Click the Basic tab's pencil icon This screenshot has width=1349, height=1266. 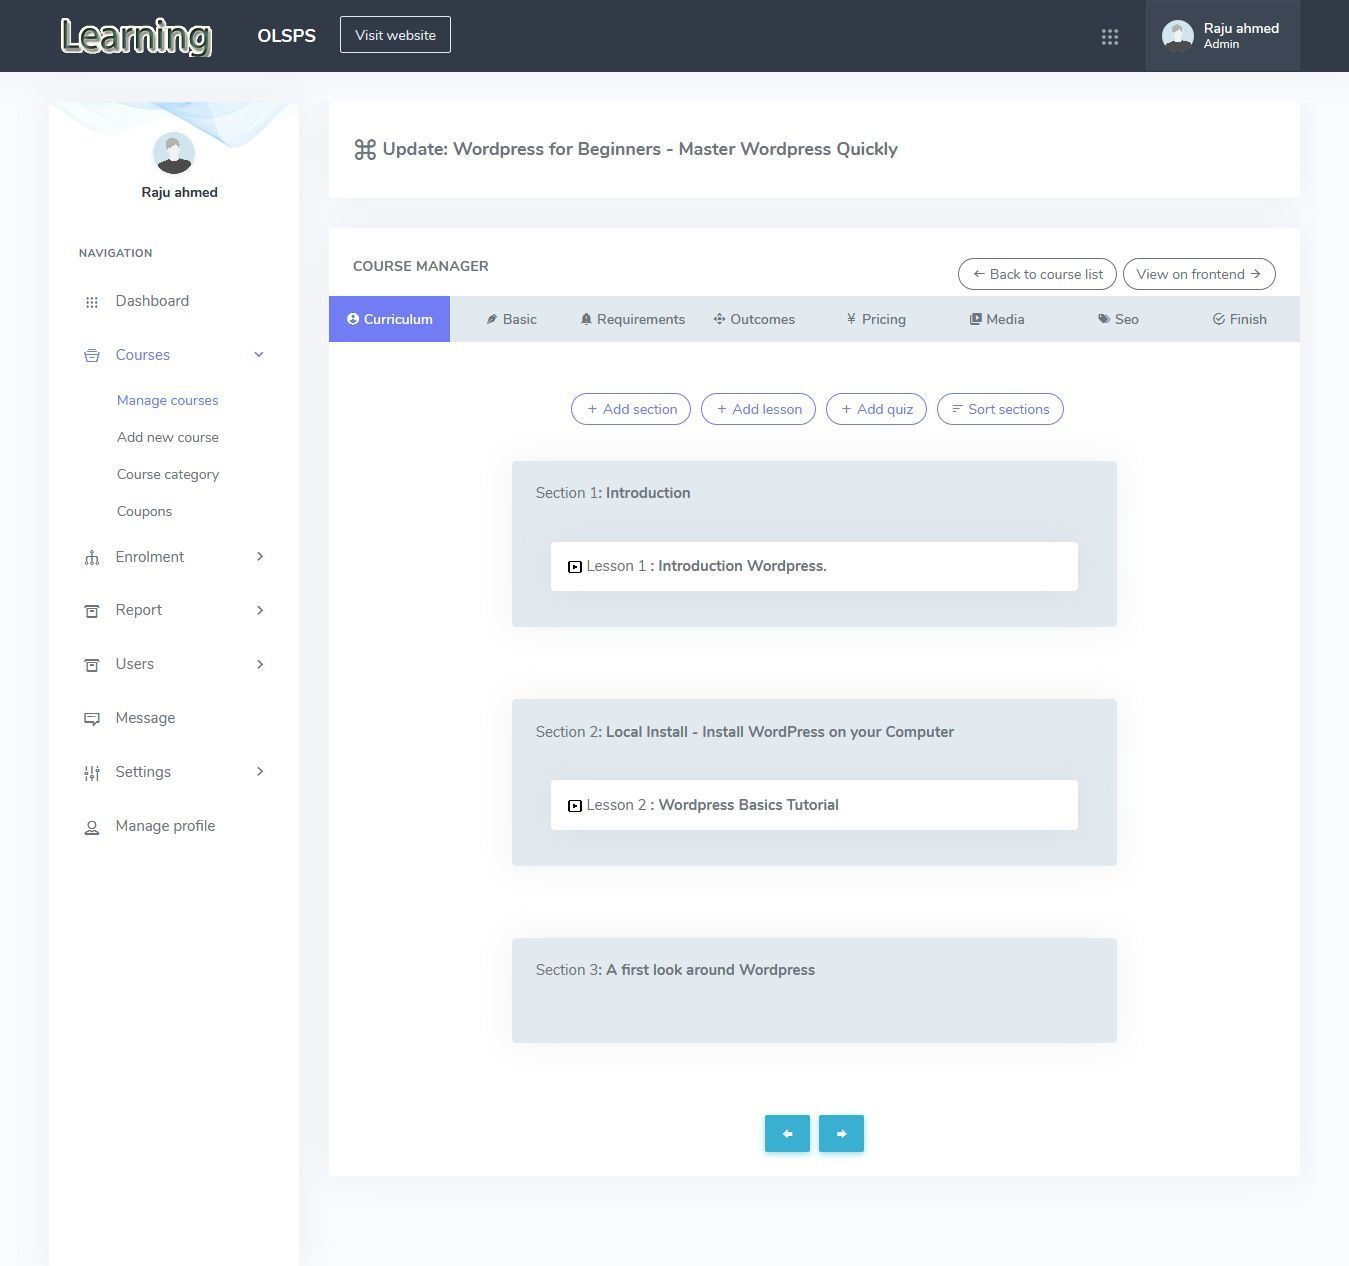[x=492, y=320]
